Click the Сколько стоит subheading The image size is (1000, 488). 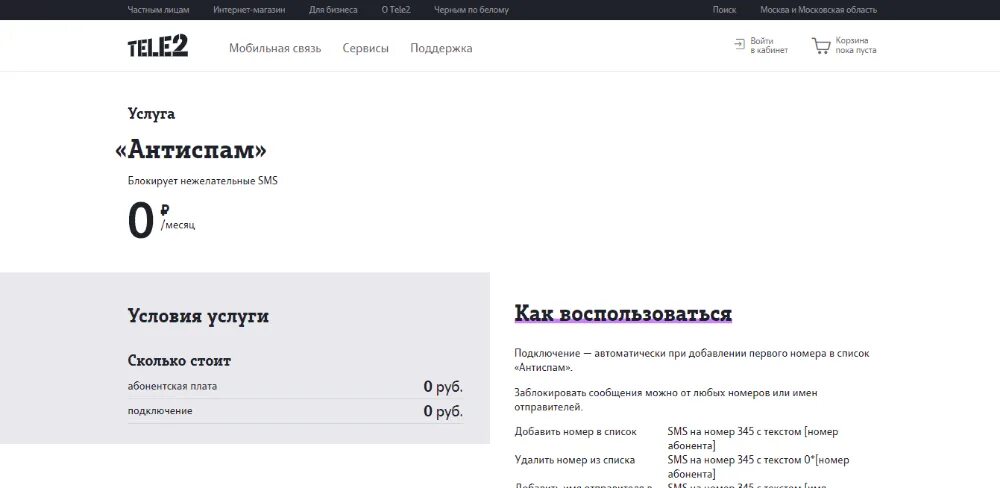coord(179,361)
